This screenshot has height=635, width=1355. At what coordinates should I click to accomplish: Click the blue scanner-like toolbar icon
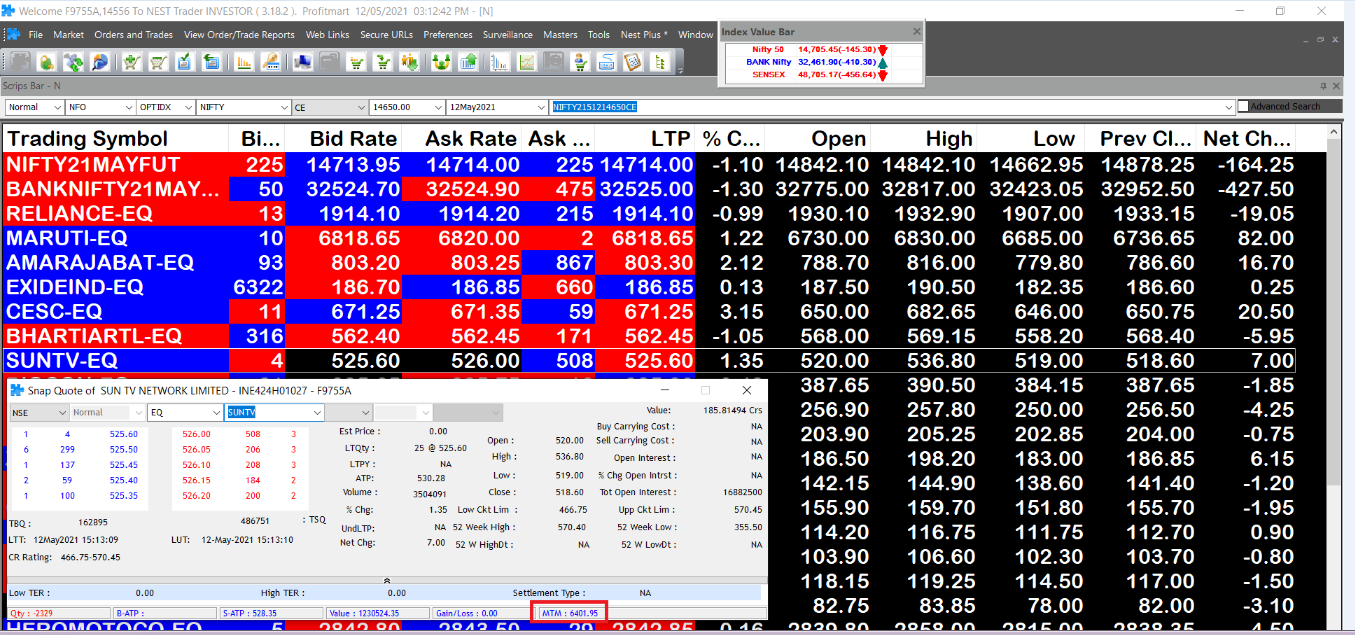(x=605, y=62)
